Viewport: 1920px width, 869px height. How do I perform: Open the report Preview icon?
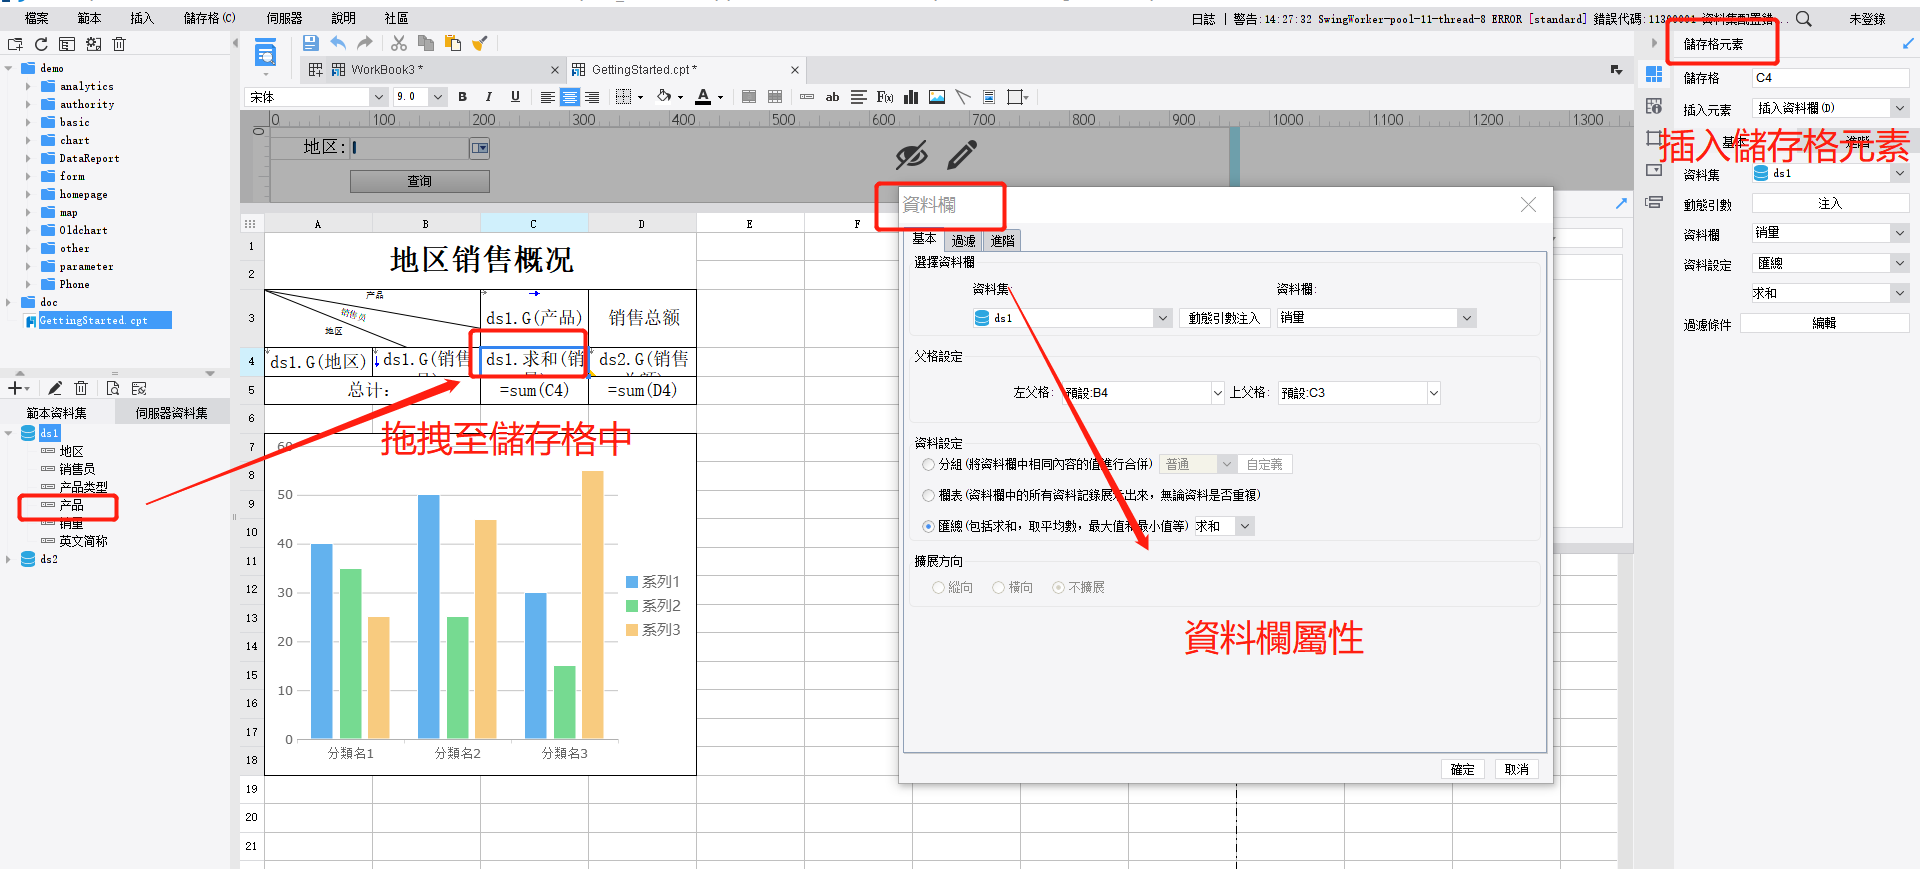(265, 52)
